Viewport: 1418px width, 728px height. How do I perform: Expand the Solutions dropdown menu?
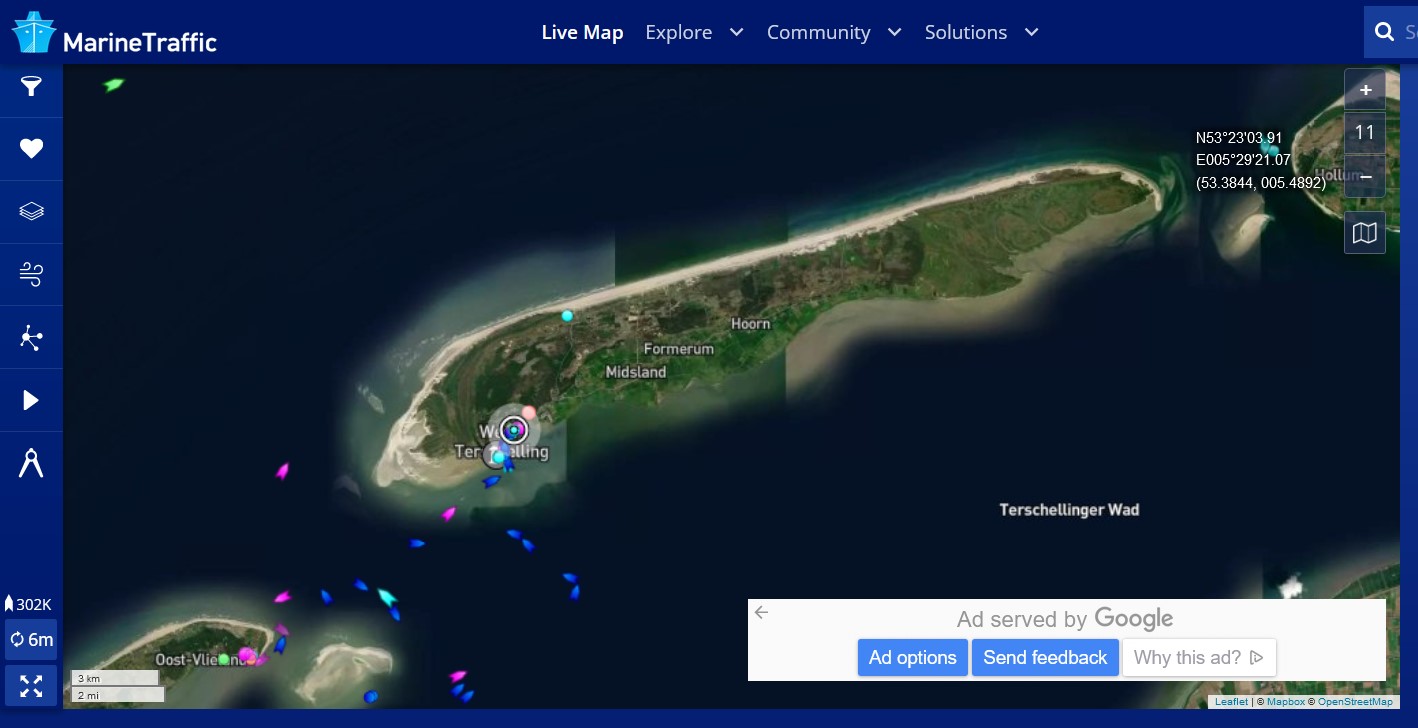coord(981,32)
